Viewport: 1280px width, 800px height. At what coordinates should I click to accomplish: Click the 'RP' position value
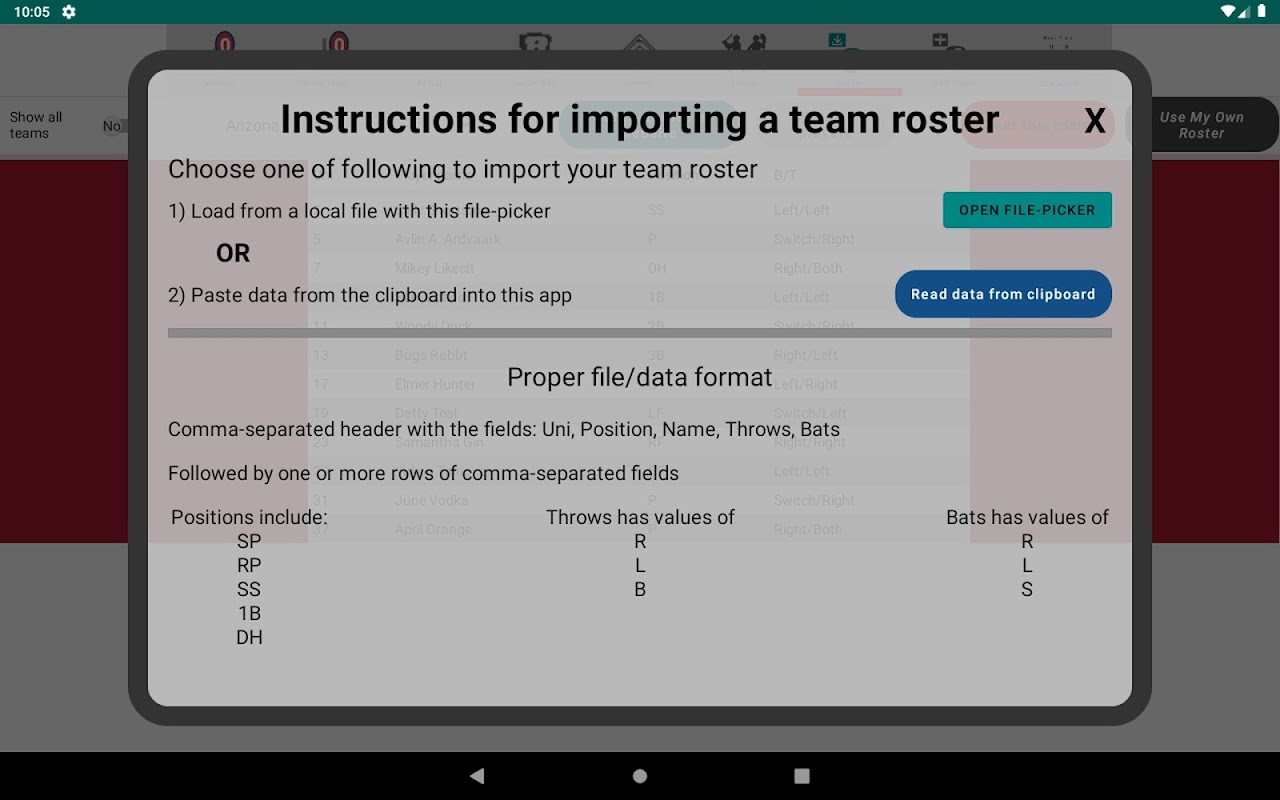(x=249, y=565)
